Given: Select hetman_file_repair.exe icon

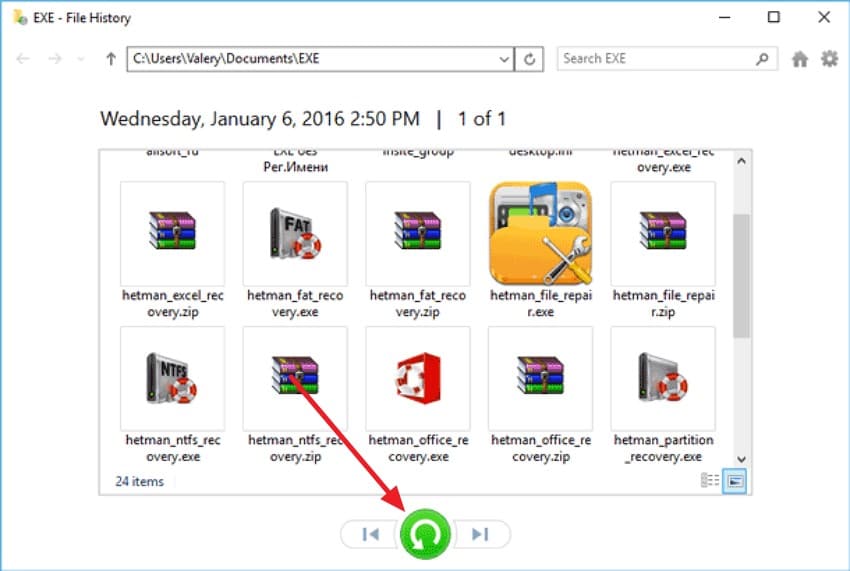Looking at the screenshot, I should click(x=540, y=233).
